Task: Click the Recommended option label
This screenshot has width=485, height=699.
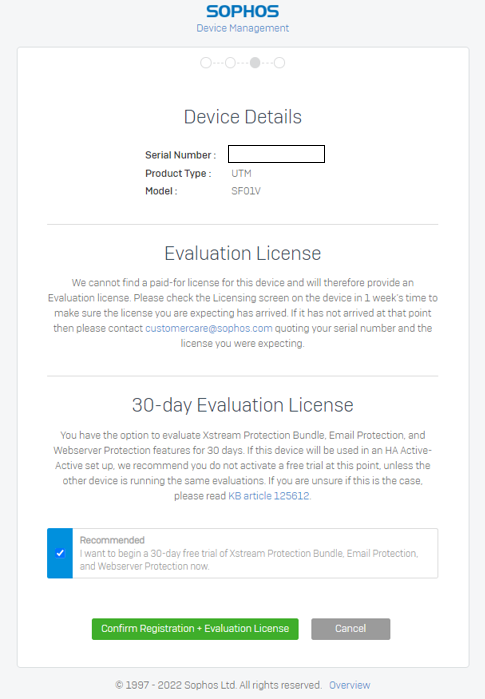Action: click(x=112, y=540)
